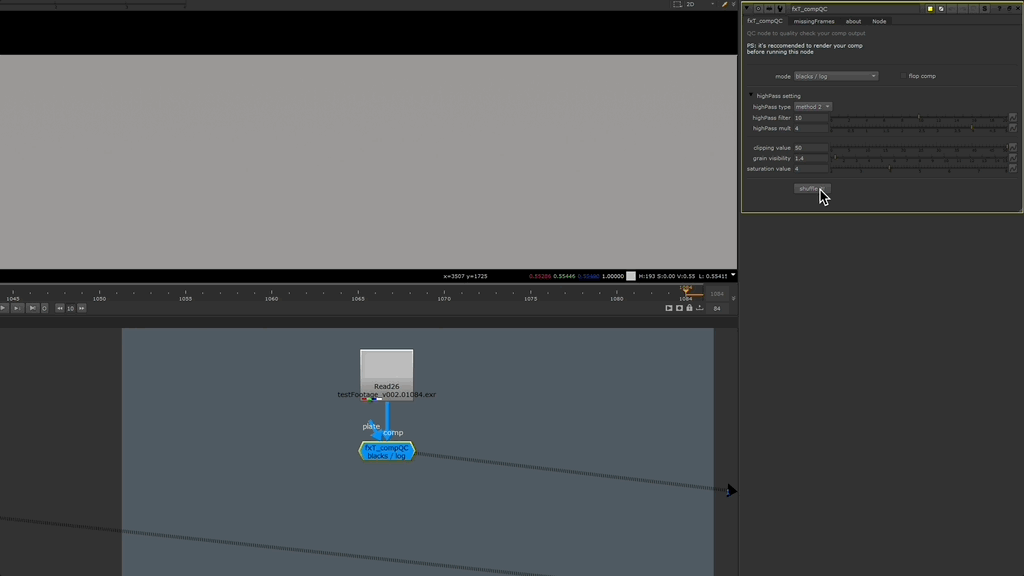Collapse the fxT_compQC properties panel arrow
Viewport: 1024px width, 576px height.
point(747,8)
